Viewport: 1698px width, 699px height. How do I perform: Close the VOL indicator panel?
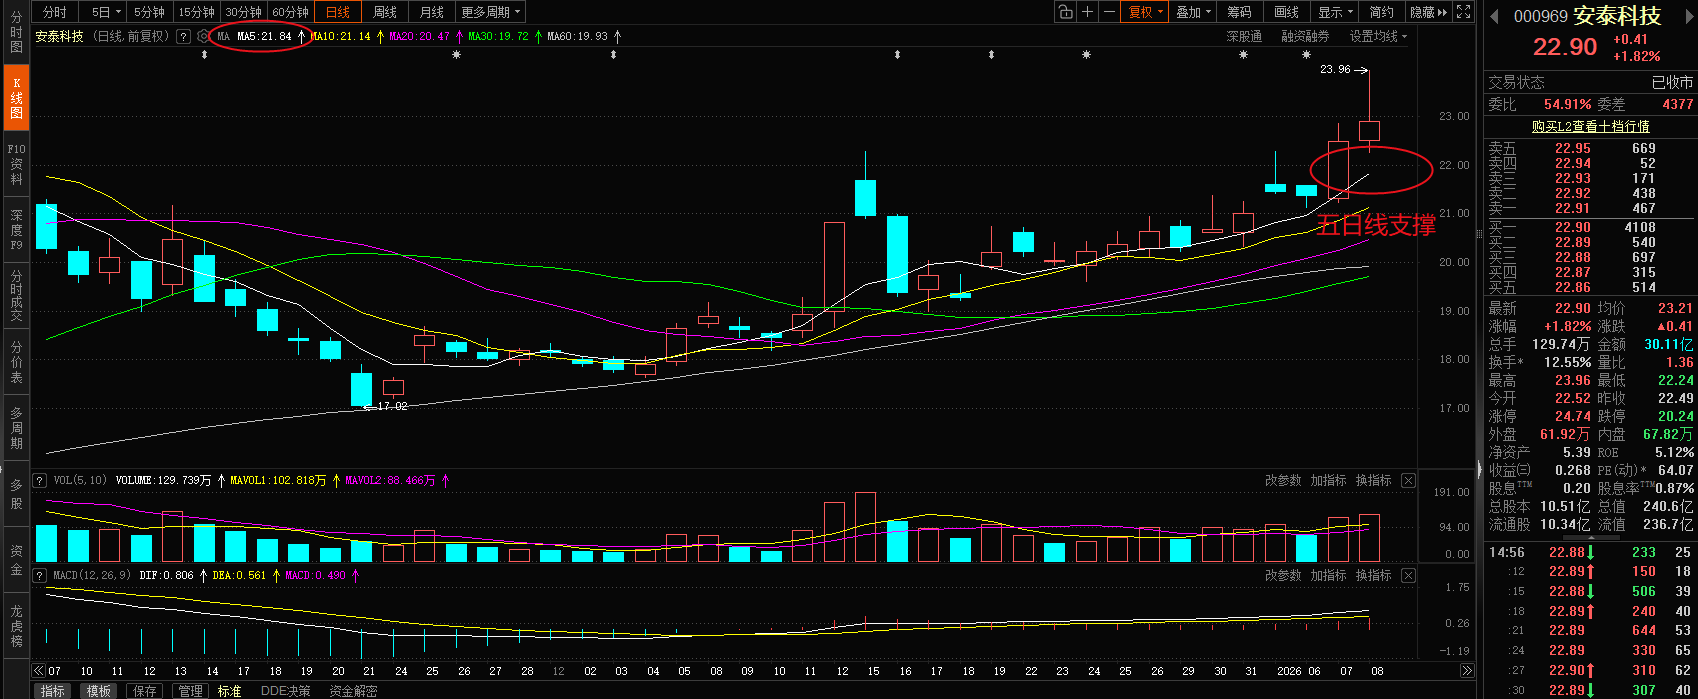(x=1408, y=481)
